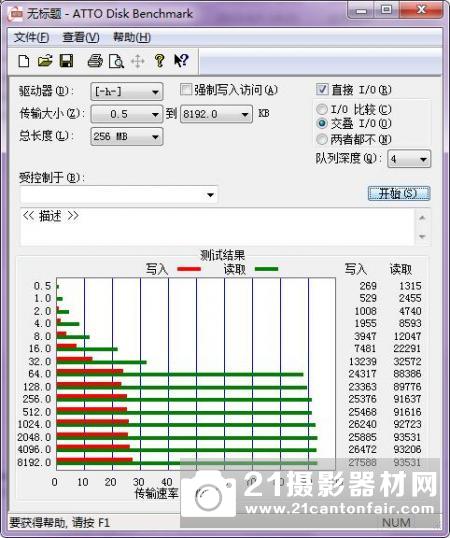
Task: Click the 512.0 row label
Action: pos(37,412)
